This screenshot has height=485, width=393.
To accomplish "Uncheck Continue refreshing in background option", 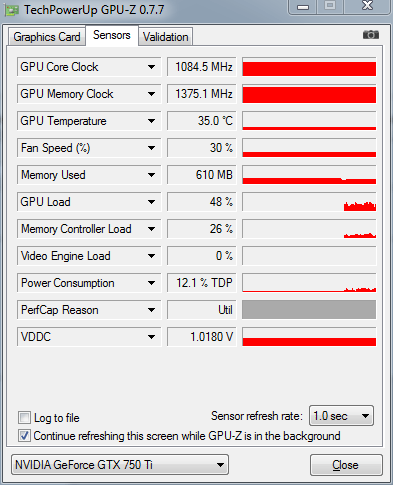I will click(x=24, y=436).
